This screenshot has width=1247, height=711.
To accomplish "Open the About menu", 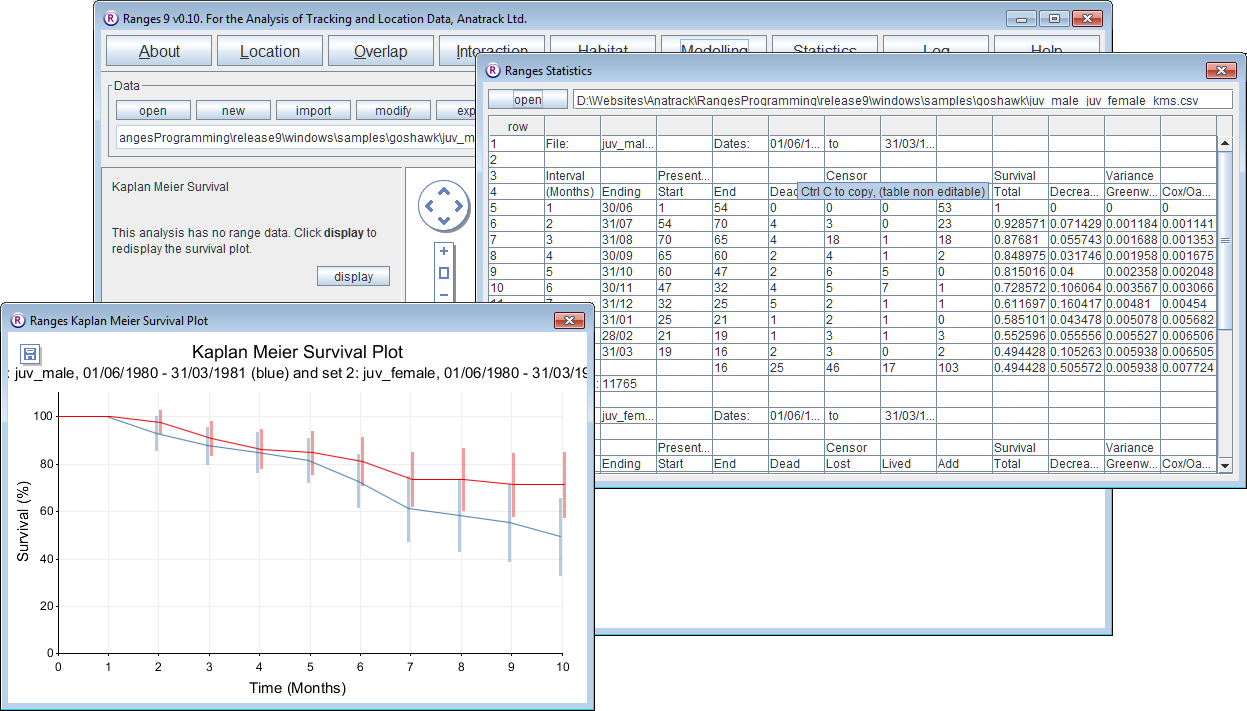I will tap(159, 52).
